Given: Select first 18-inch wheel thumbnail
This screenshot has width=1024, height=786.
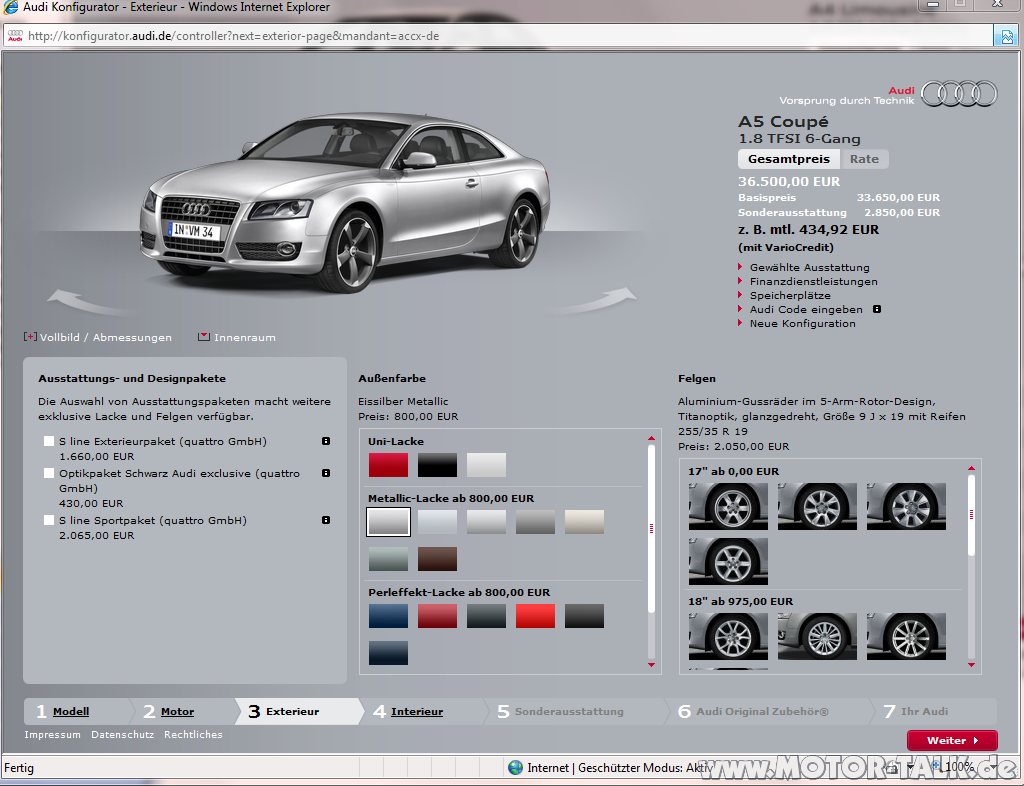Looking at the screenshot, I should click(728, 636).
